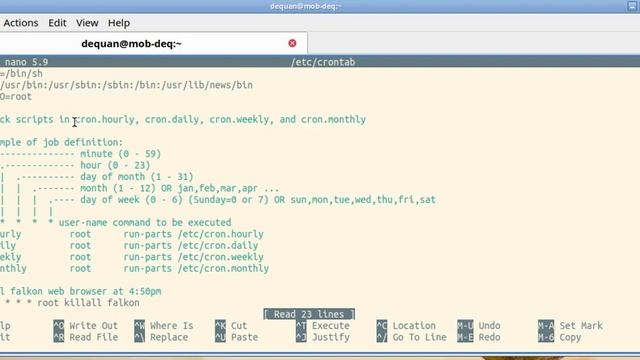Click 'run-parts /etc/cron.monthly' text
The width and height of the screenshot is (640, 360).
196,269
